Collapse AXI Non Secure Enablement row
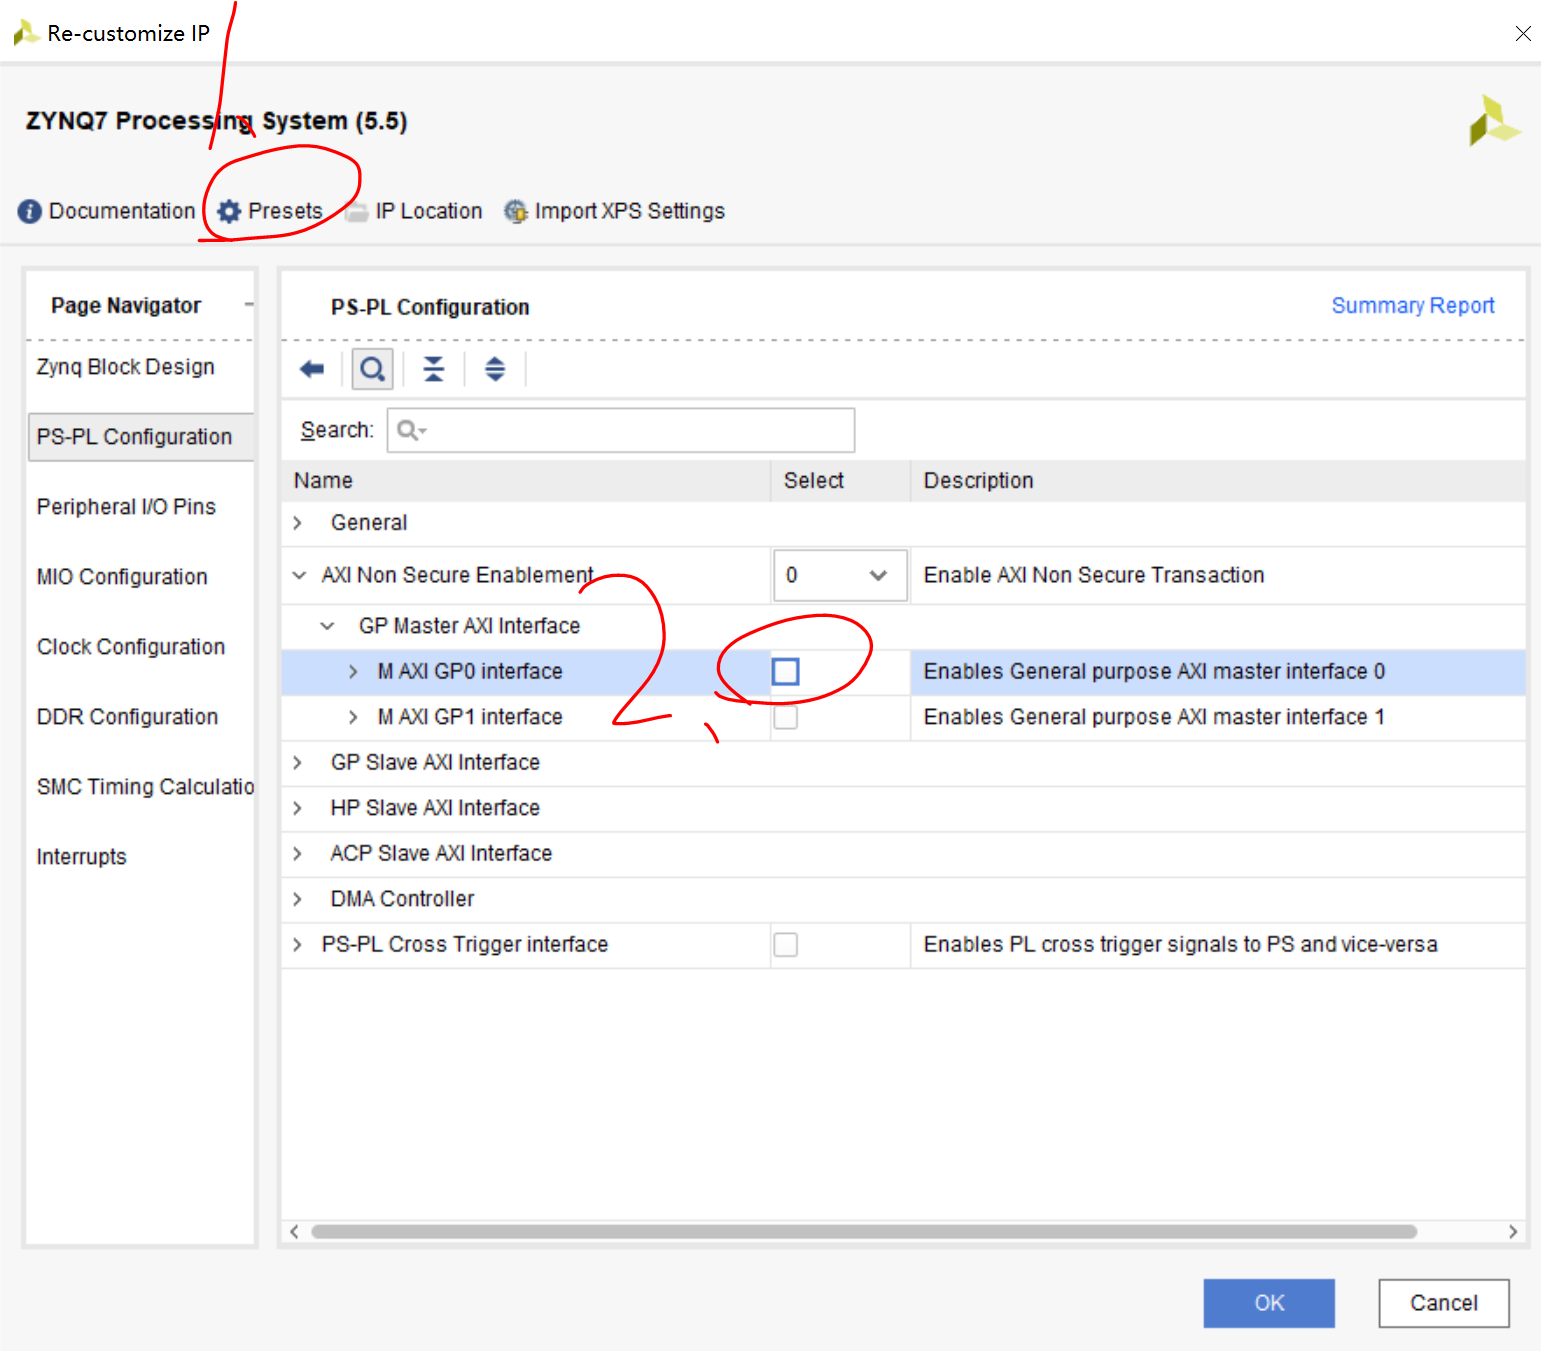1541x1351 pixels. point(298,575)
